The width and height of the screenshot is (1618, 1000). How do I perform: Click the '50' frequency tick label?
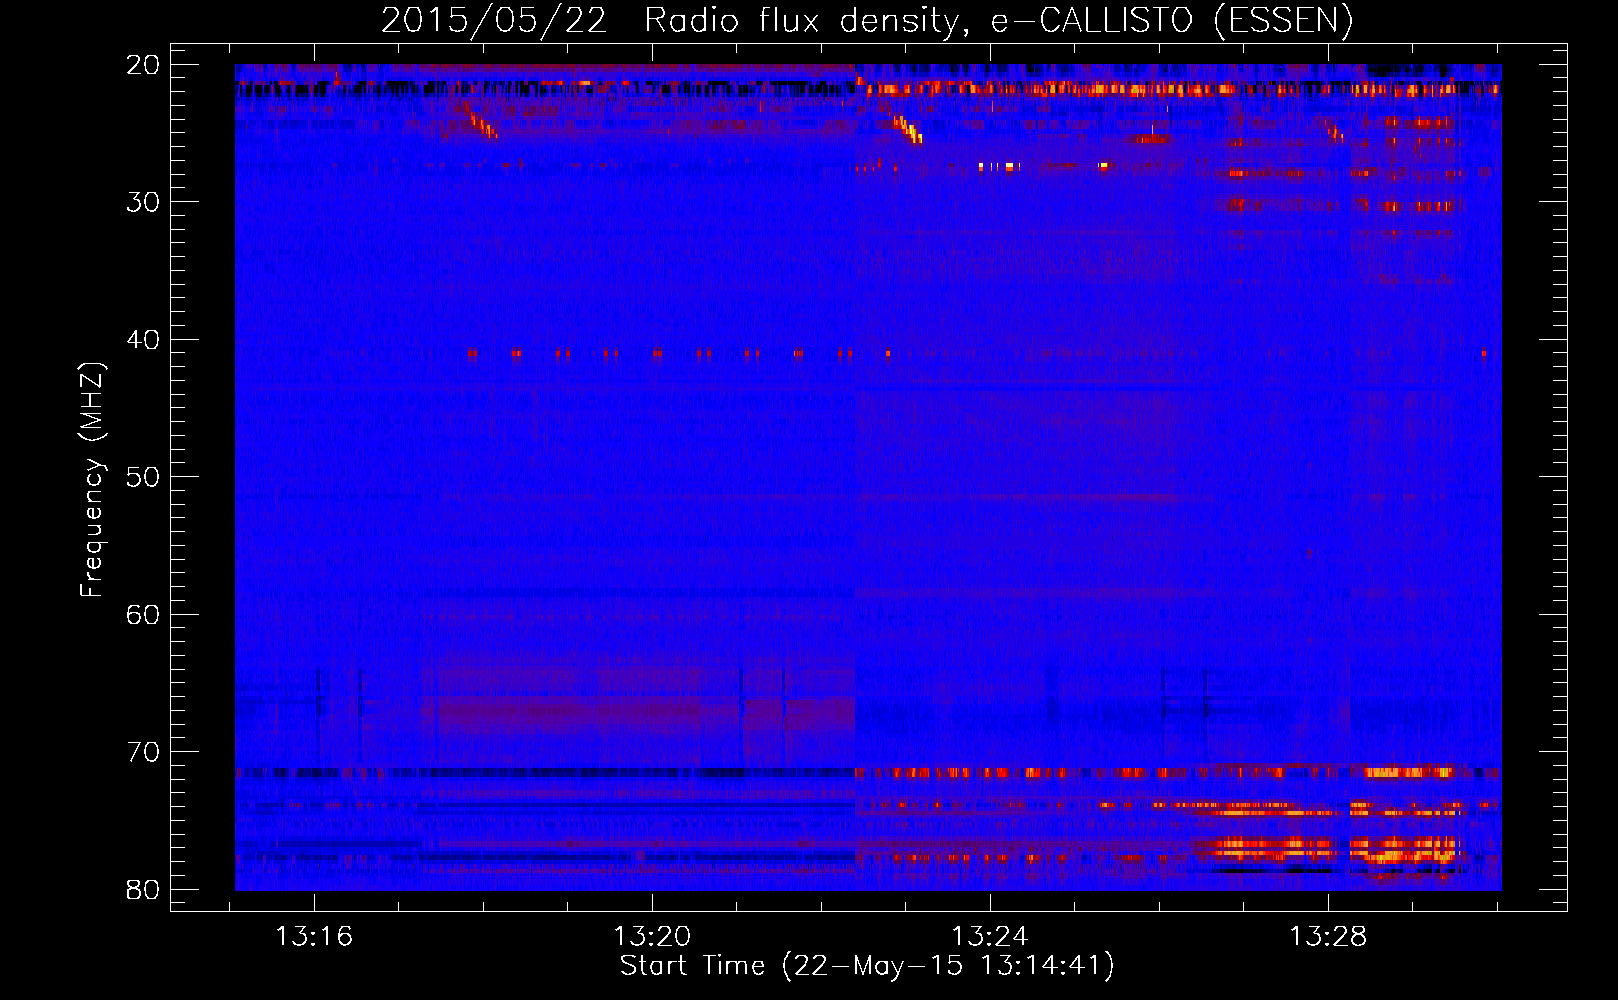click(x=144, y=477)
